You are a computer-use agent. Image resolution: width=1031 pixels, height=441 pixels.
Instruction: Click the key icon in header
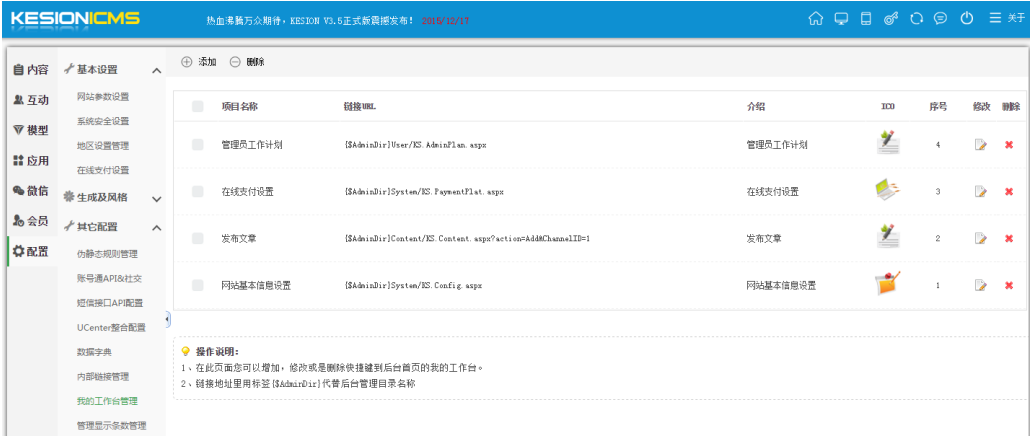[x=890, y=19]
